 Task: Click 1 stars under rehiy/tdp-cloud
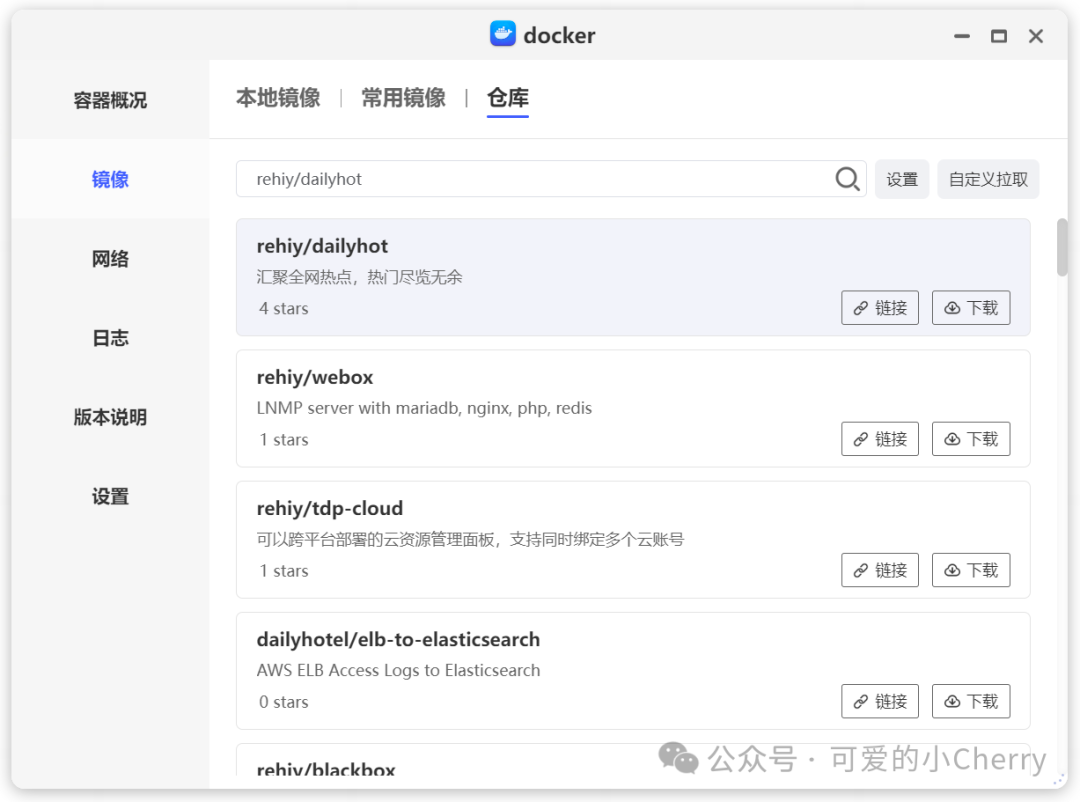coord(284,571)
